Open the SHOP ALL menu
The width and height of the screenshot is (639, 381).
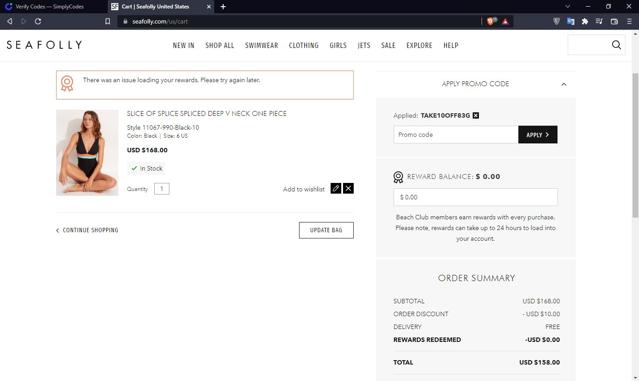coord(220,45)
